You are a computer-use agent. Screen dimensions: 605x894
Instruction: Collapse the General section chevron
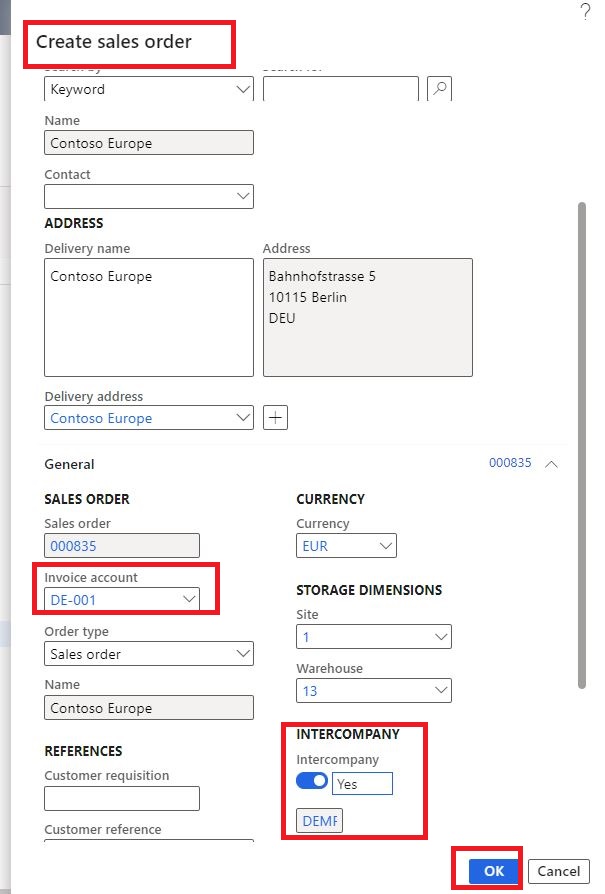pos(551,464)
